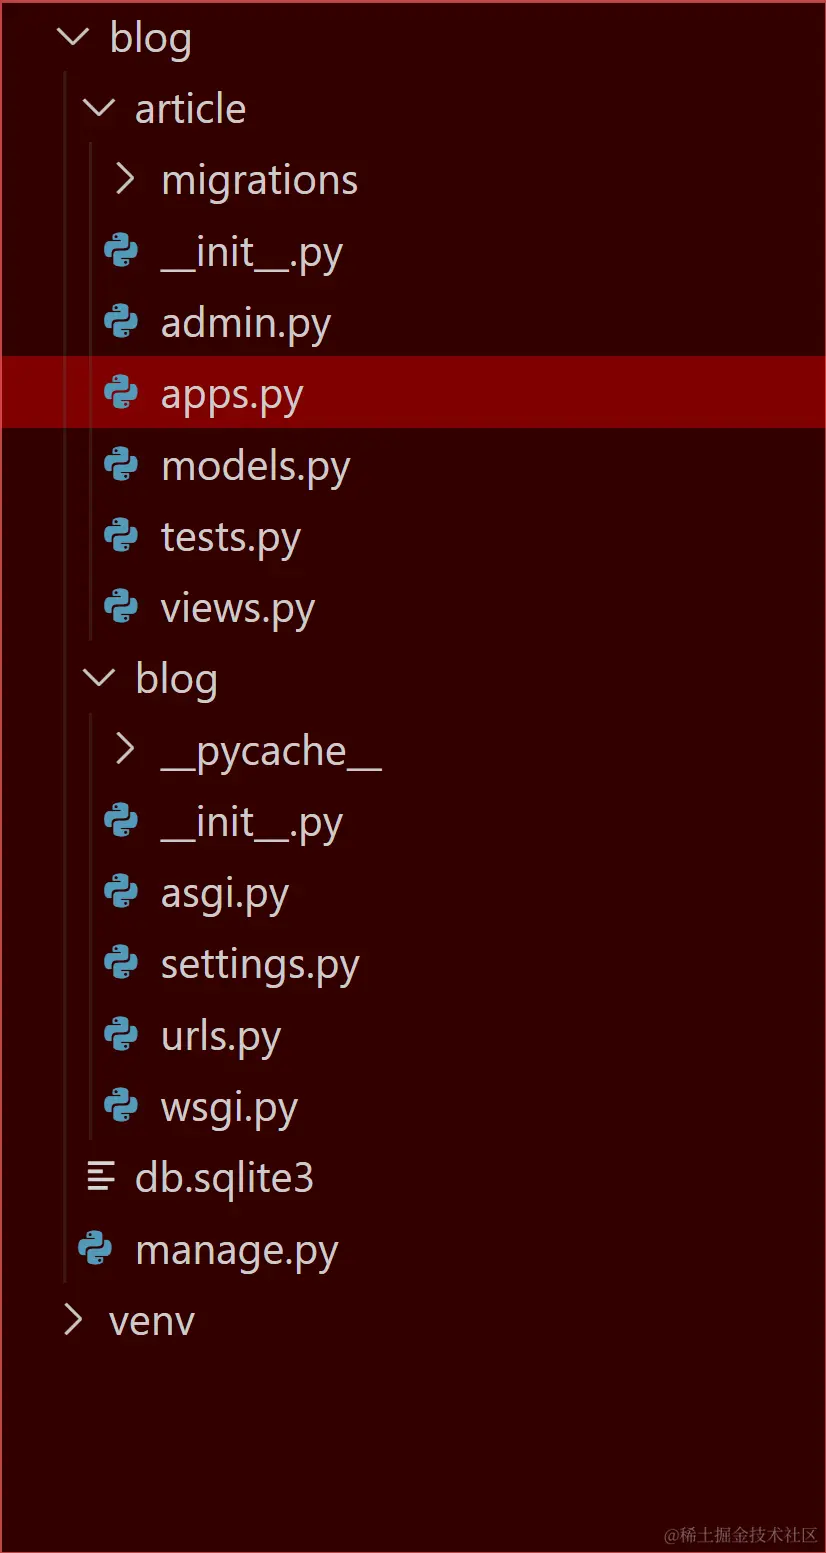Screen dimensions: 826x1553
Task: Expand the migrations folder chevron
Action: [125, 180]
